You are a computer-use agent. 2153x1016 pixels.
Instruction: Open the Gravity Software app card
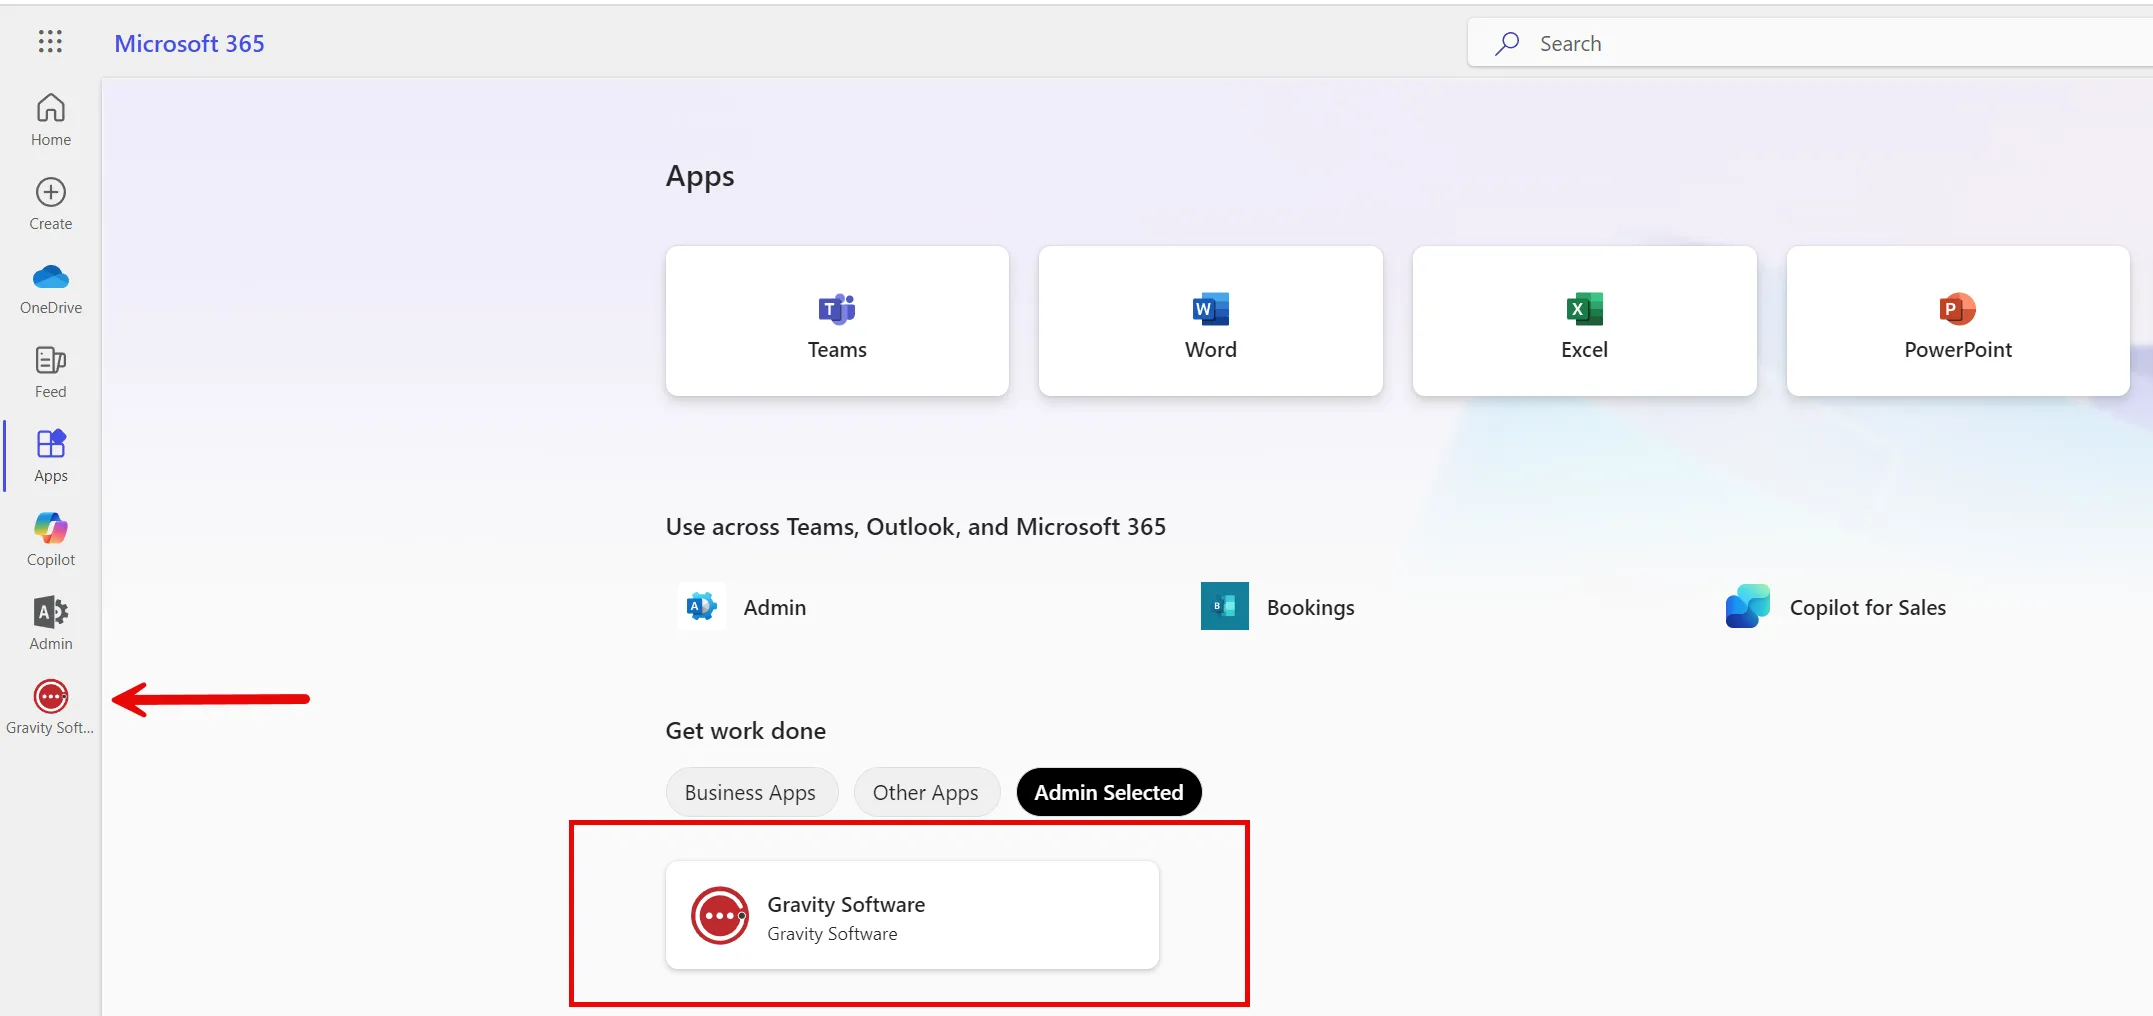(x=912, y=915)
